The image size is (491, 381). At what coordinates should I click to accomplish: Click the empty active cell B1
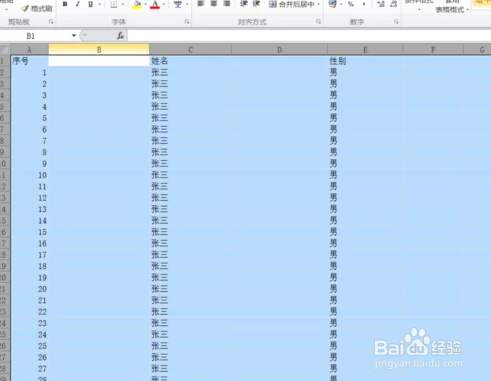tap(99, 61)
